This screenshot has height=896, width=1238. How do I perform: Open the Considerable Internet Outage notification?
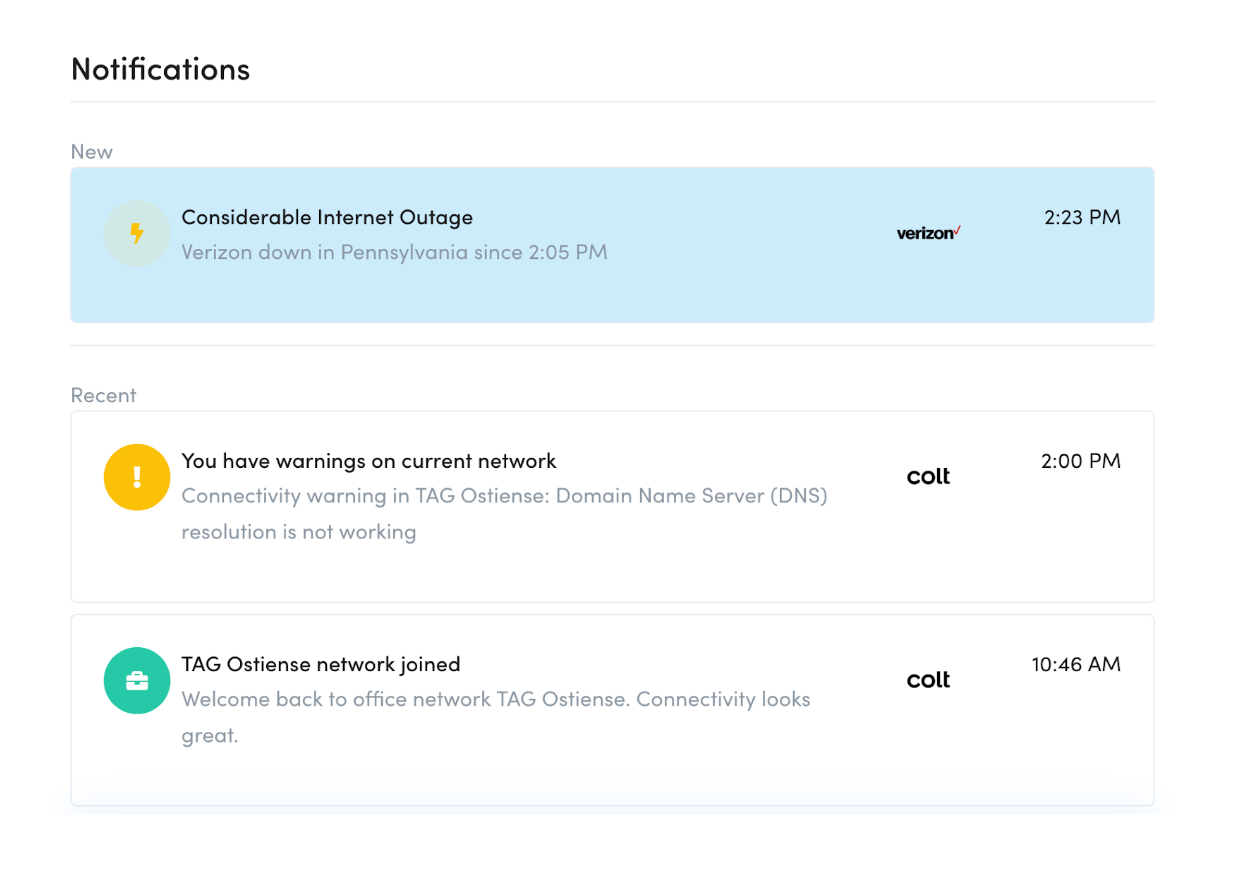[612, 244]
